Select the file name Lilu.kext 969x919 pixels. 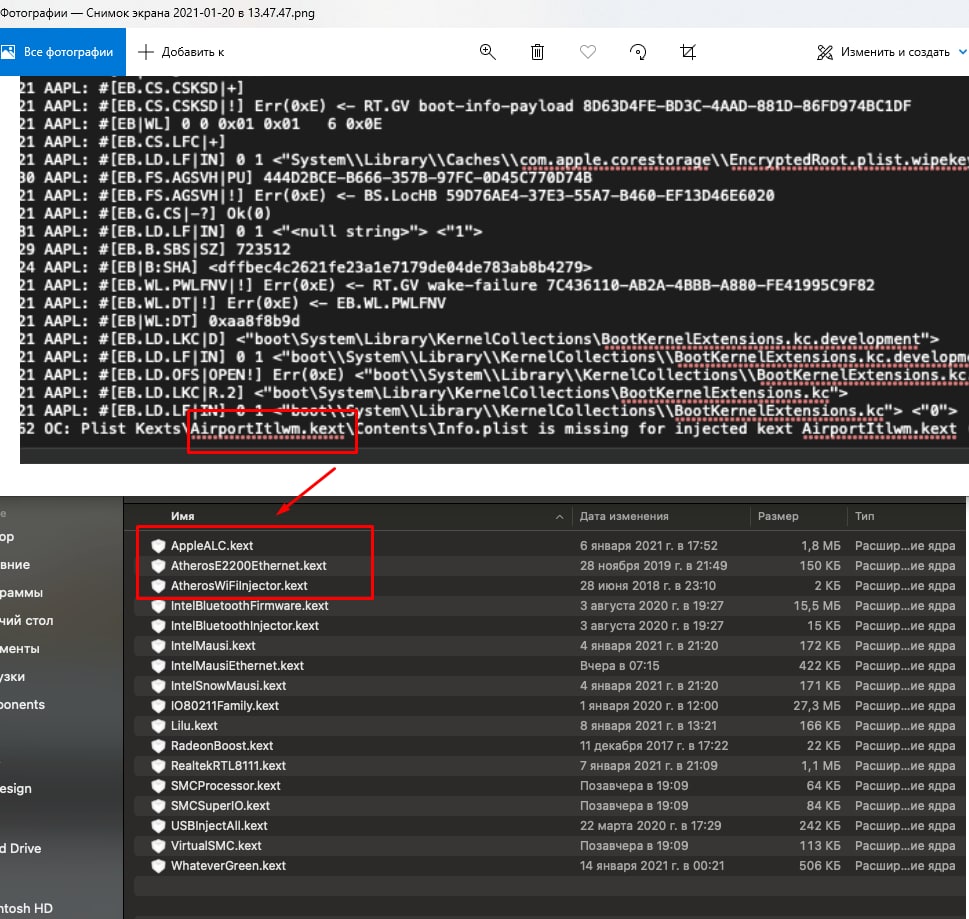193,726
